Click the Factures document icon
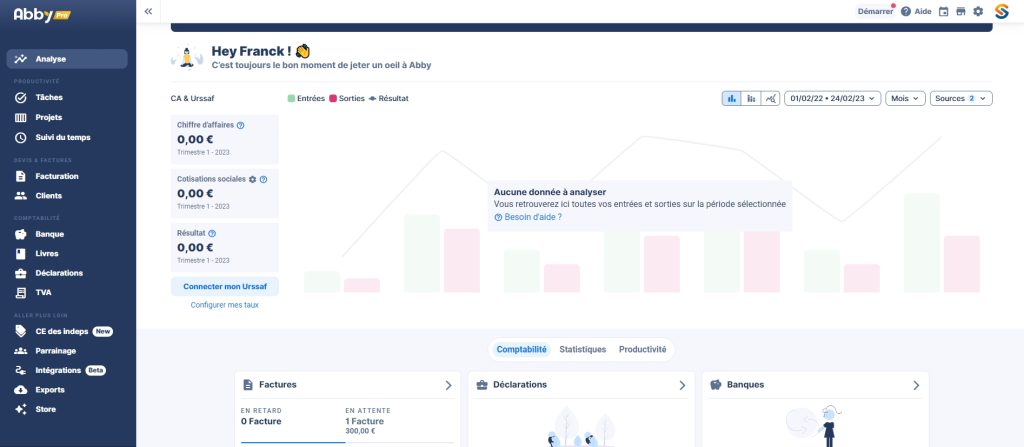 point(248,385)
